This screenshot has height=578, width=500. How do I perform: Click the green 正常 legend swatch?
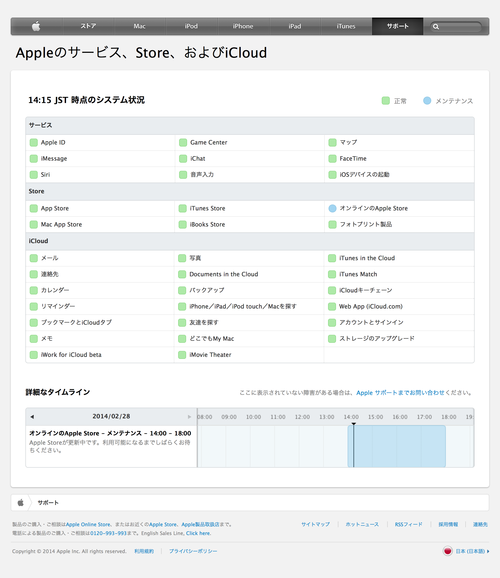pyautogui.click(x=386, y=101)
